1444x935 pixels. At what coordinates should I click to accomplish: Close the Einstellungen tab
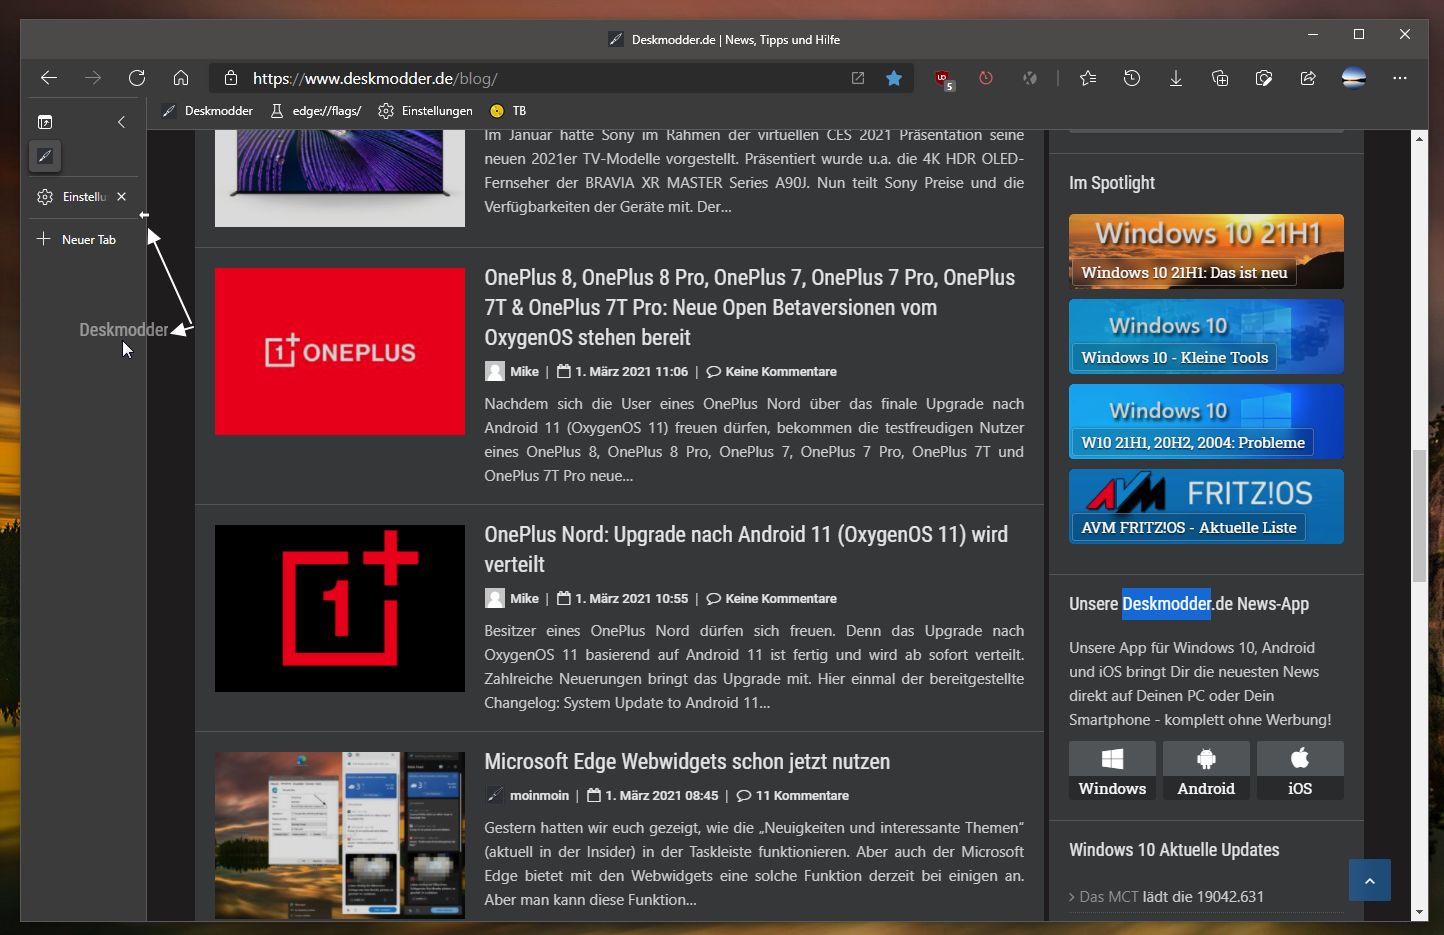point(121,197)
